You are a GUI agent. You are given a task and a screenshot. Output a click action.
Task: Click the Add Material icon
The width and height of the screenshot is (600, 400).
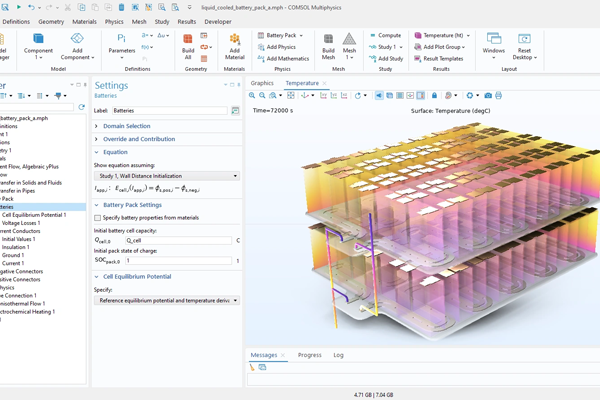(x=235, y=39)
